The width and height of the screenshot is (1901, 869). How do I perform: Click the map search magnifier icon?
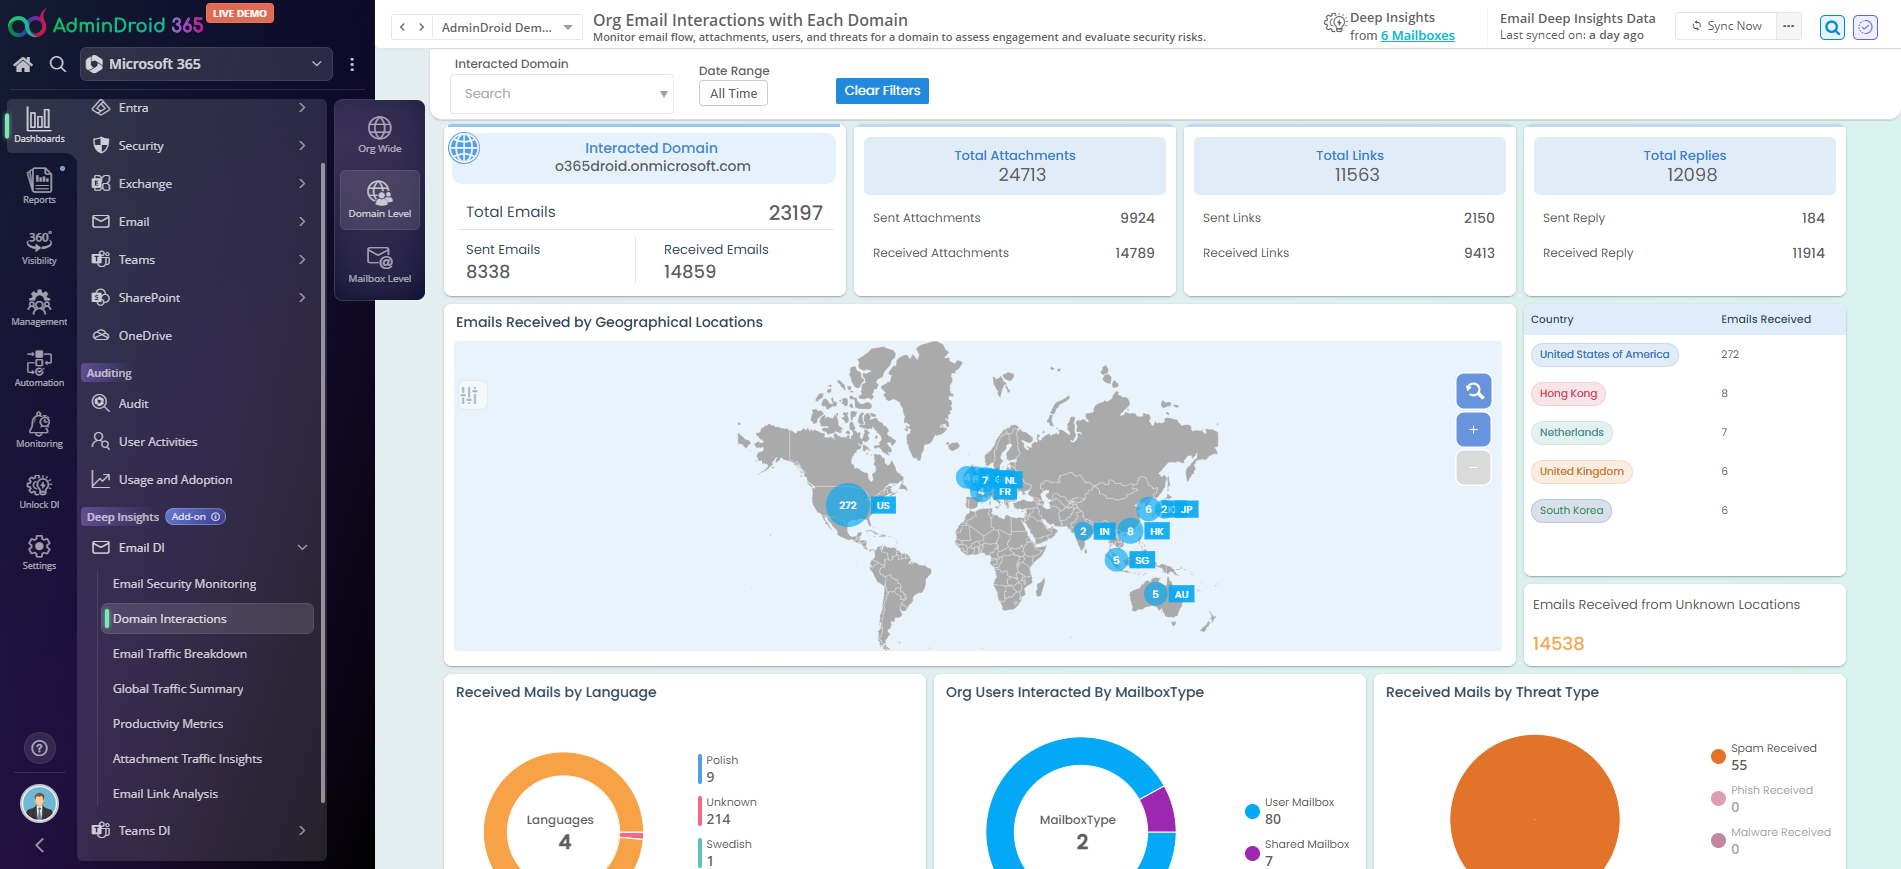pyautogui.click(x=1473, y=391)
